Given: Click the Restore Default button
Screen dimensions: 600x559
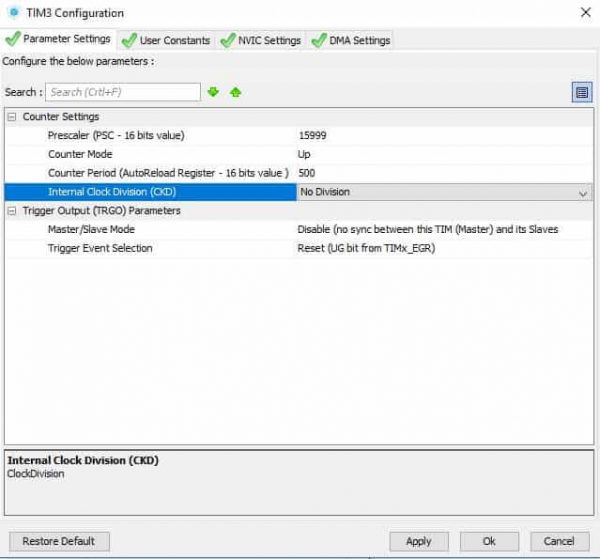Looking at the screenshot, I should (x=59, y=541).
